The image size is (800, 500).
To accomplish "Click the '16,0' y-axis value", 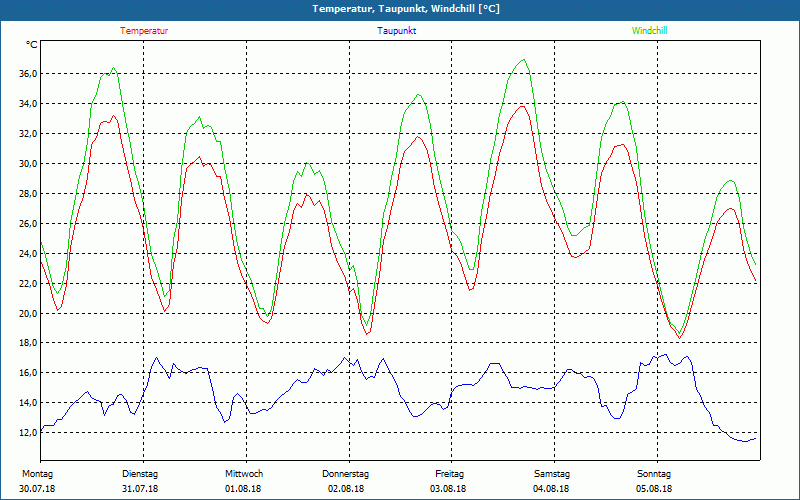I will (28, 373).
